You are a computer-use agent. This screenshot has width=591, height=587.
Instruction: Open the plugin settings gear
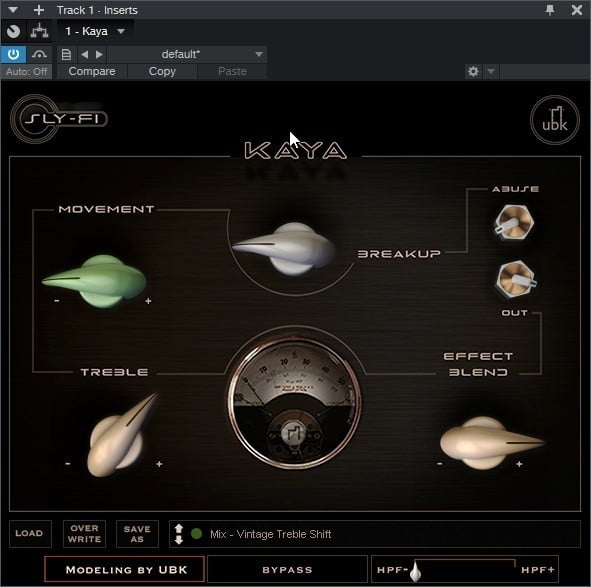pos(473,71)
